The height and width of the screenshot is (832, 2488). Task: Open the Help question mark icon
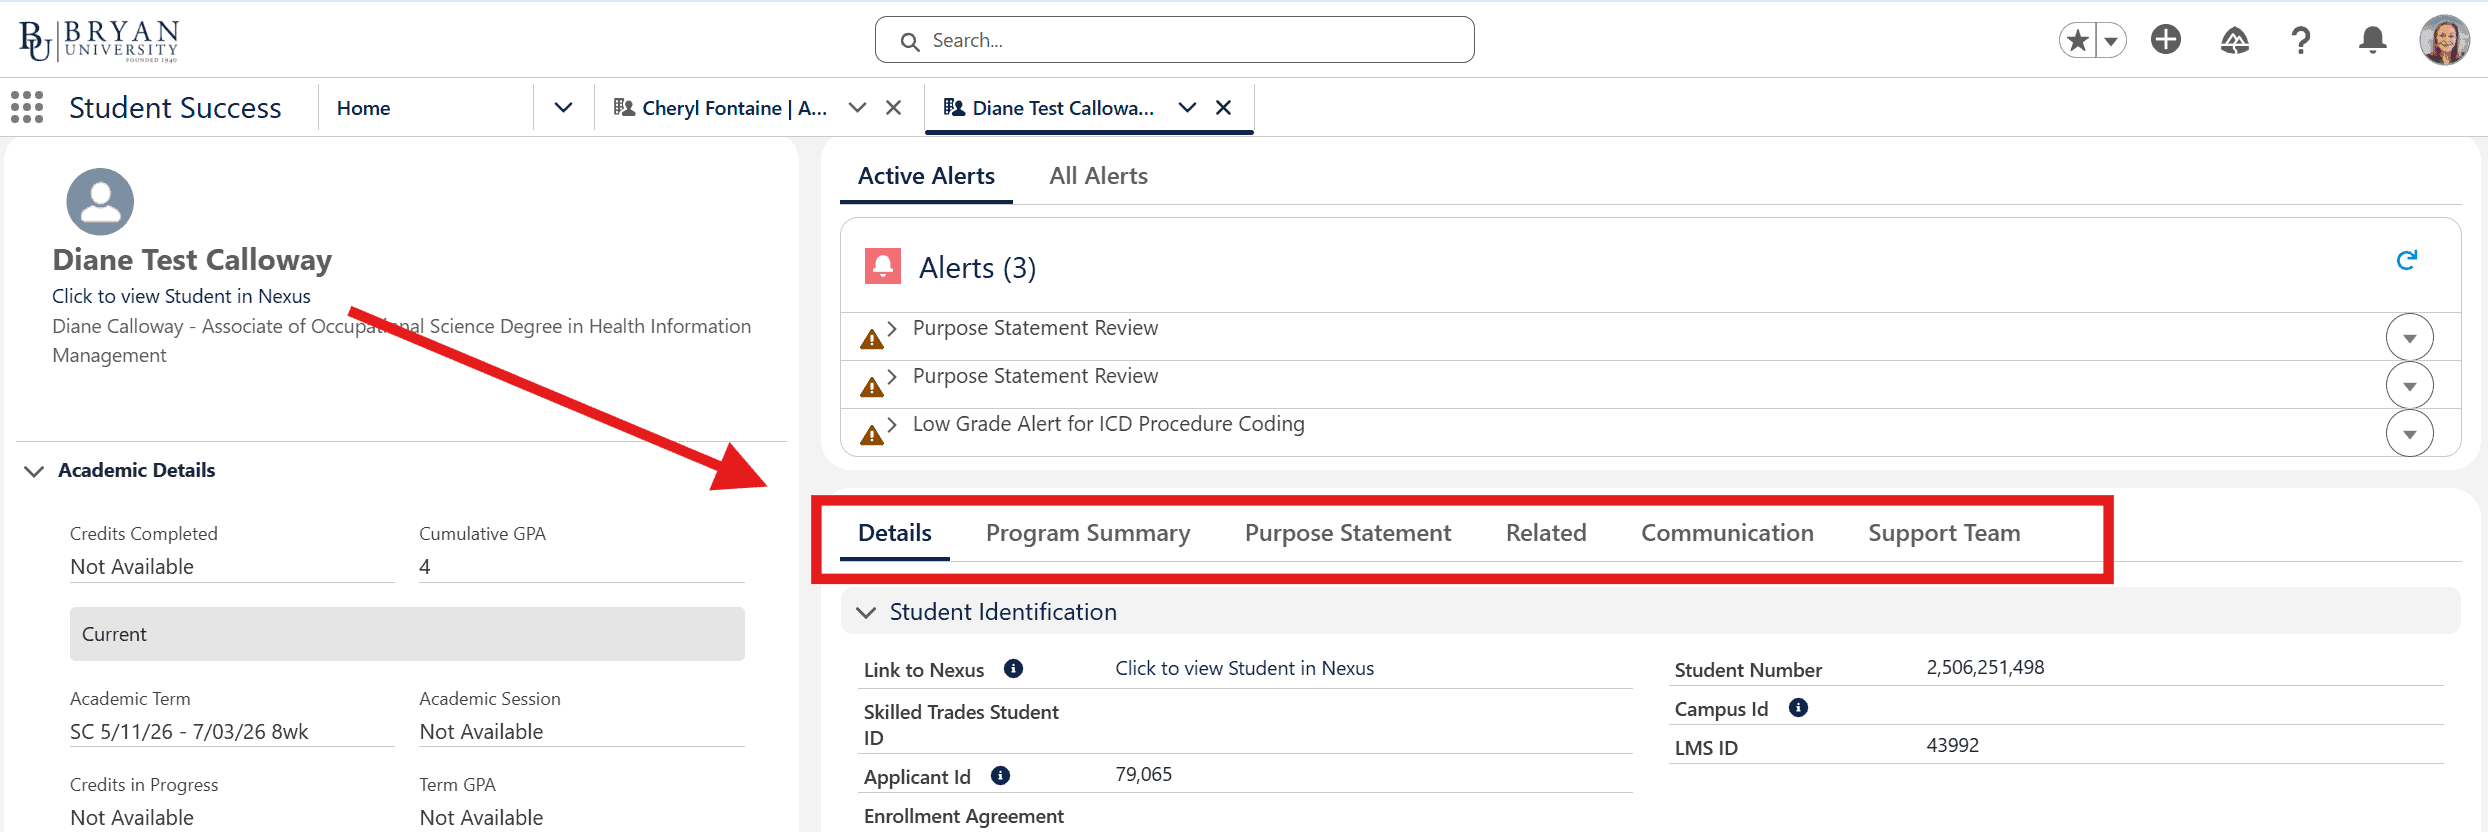point(2301,40)
